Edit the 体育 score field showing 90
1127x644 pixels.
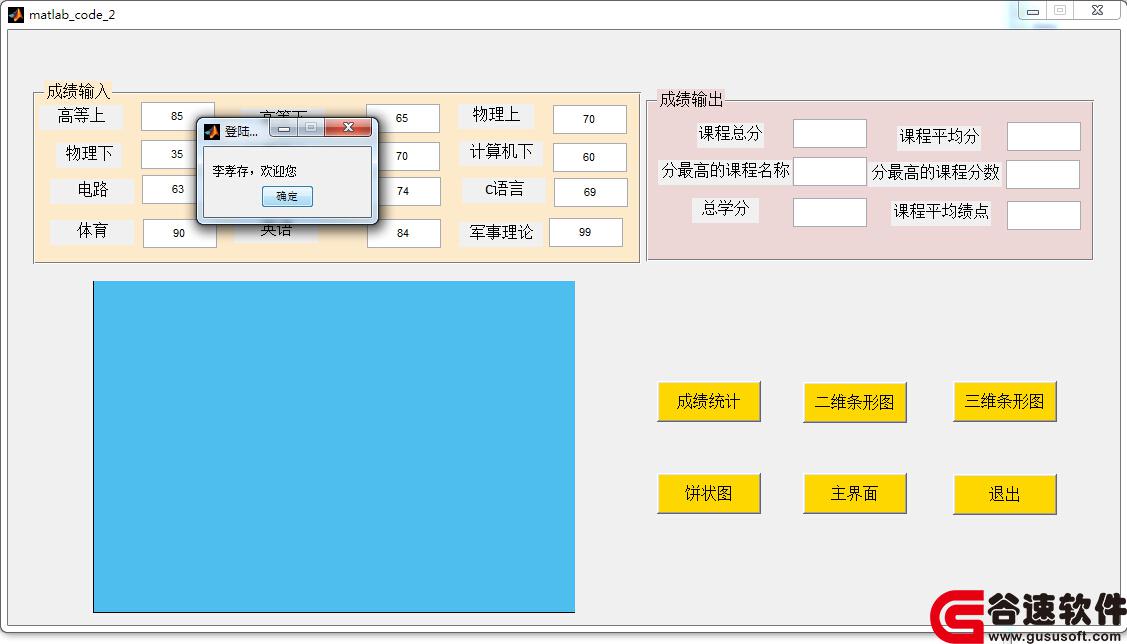click(x=180, y=234)
